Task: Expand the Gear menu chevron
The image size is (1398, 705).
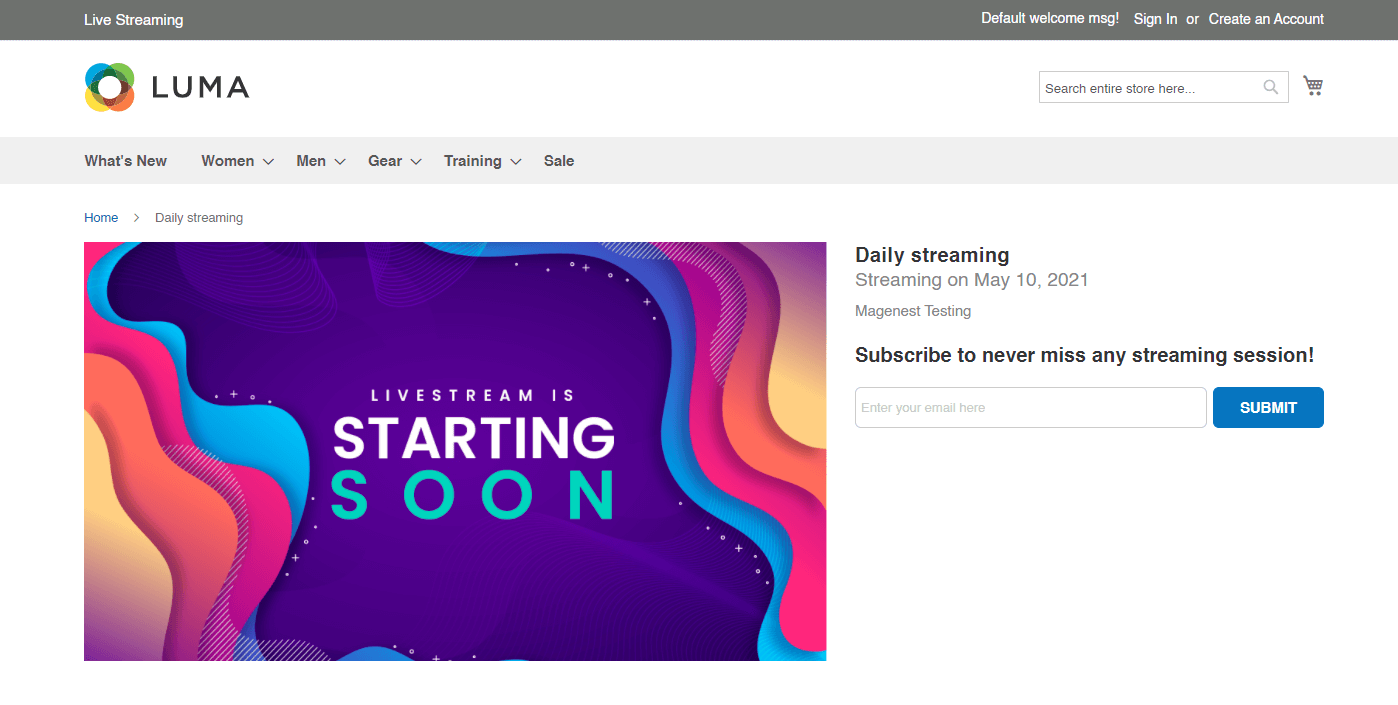Action: 416,162
